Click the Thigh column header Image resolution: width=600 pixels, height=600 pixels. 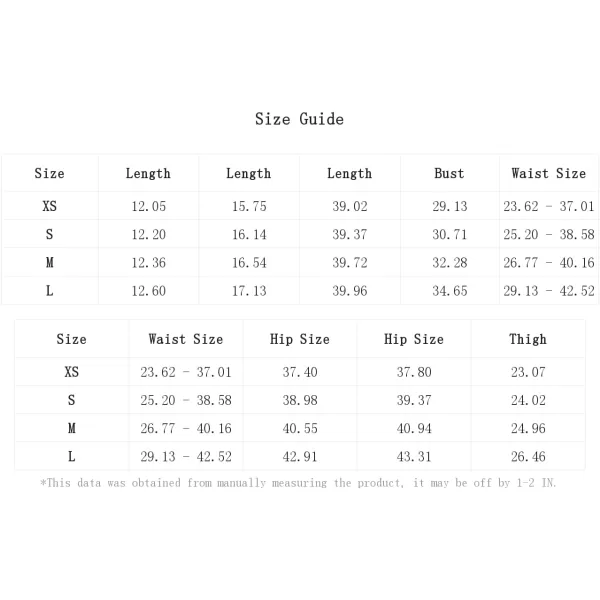pyautogui.click(x=528, y=339)
